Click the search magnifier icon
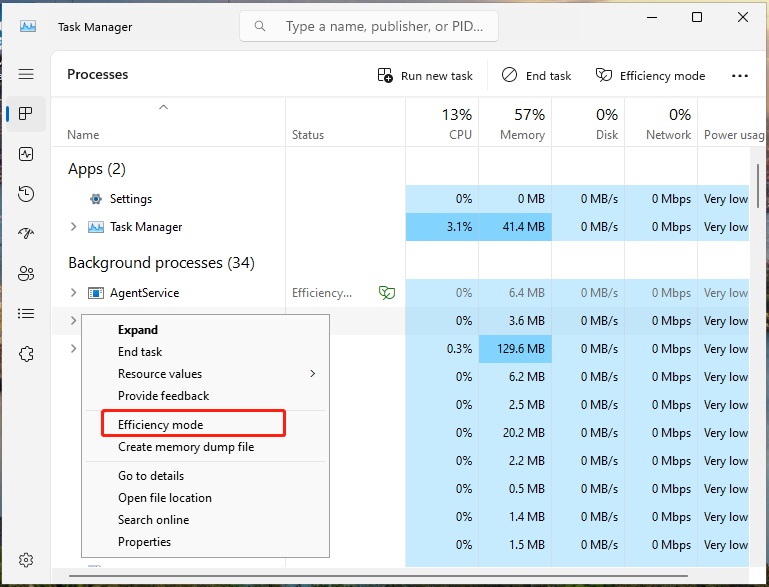This screenshot has height=587, width=769. pos(260,26)
